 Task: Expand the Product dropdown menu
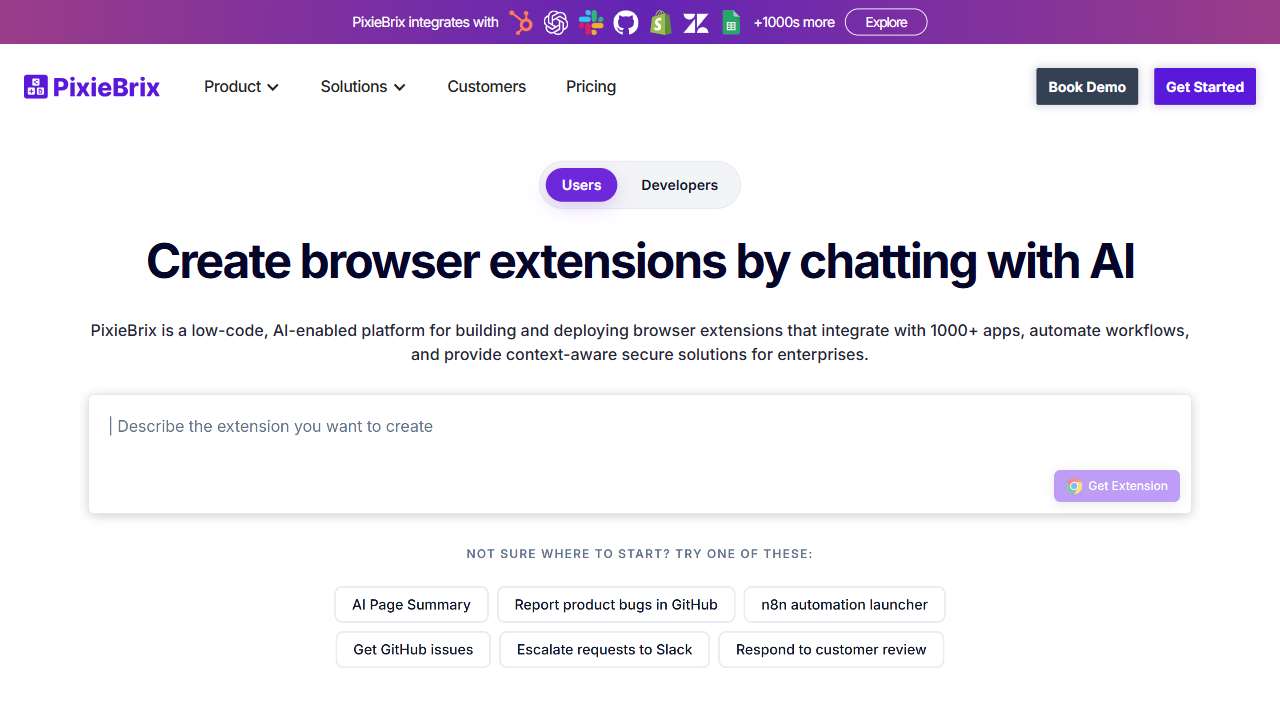[241, 87]
